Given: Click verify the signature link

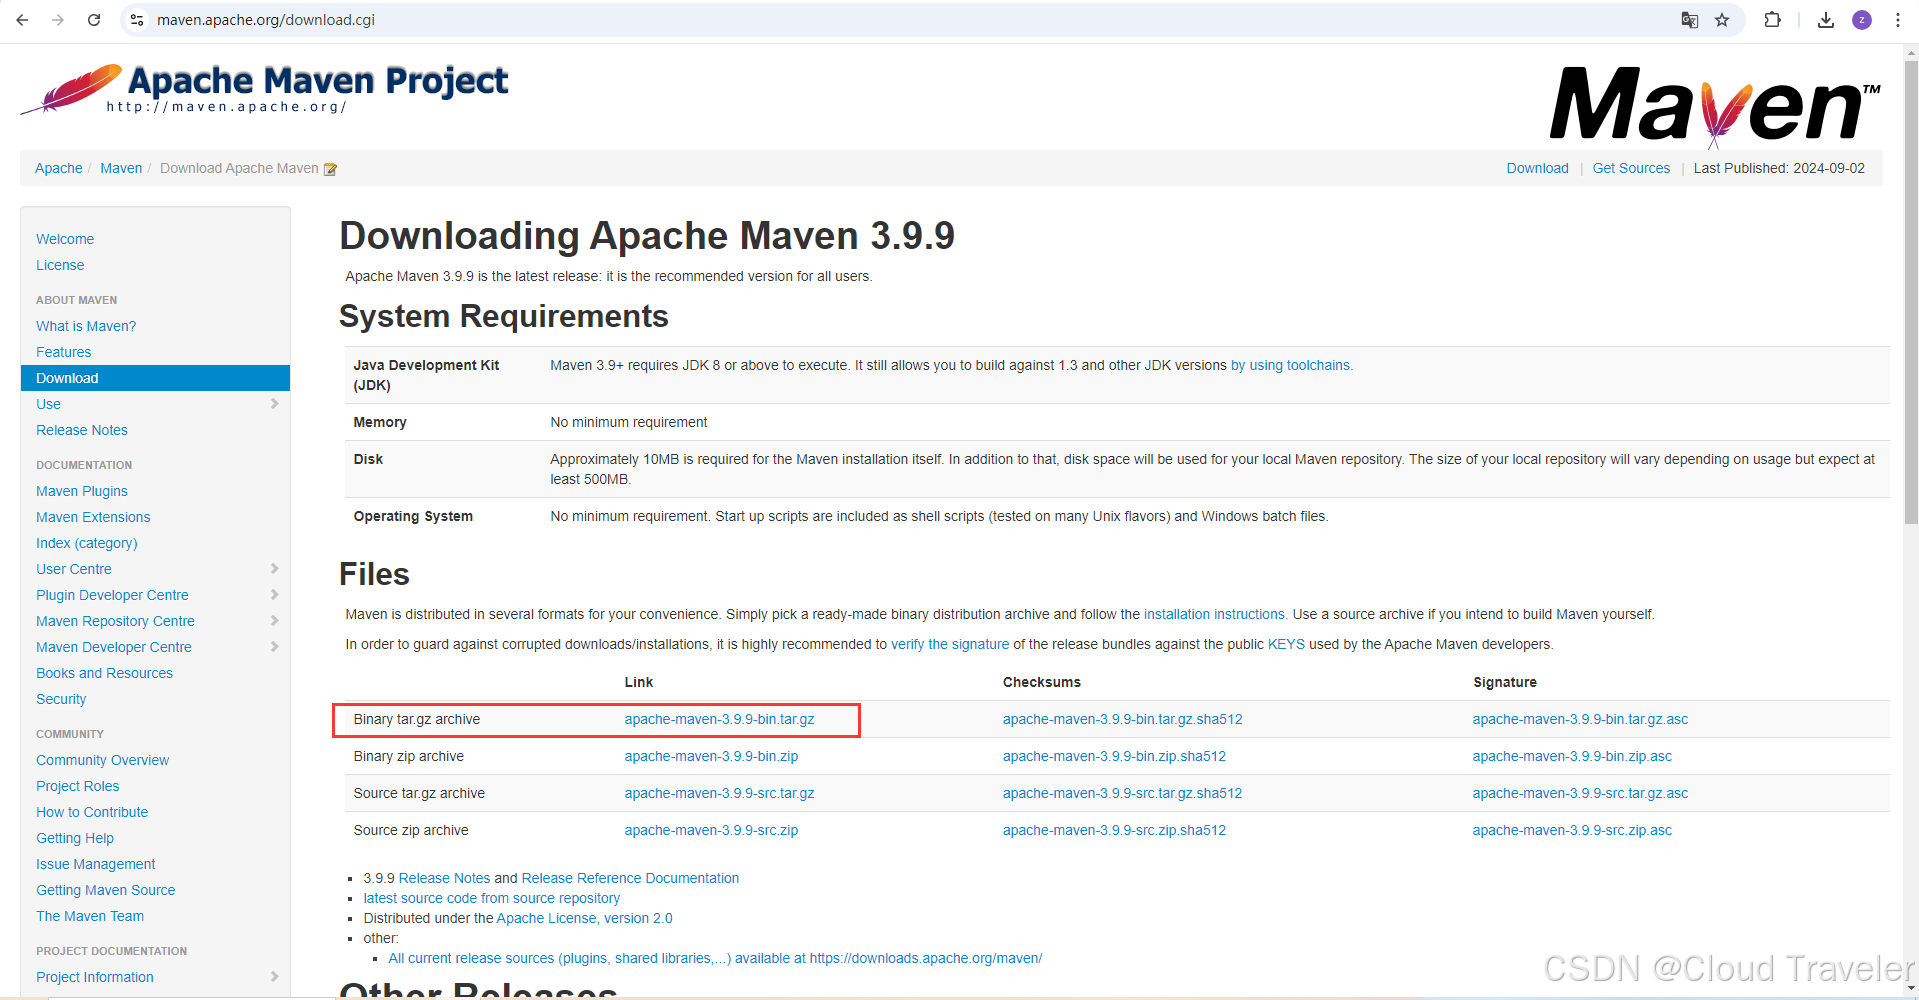Looking at the screenshot, I should point(950,644).
